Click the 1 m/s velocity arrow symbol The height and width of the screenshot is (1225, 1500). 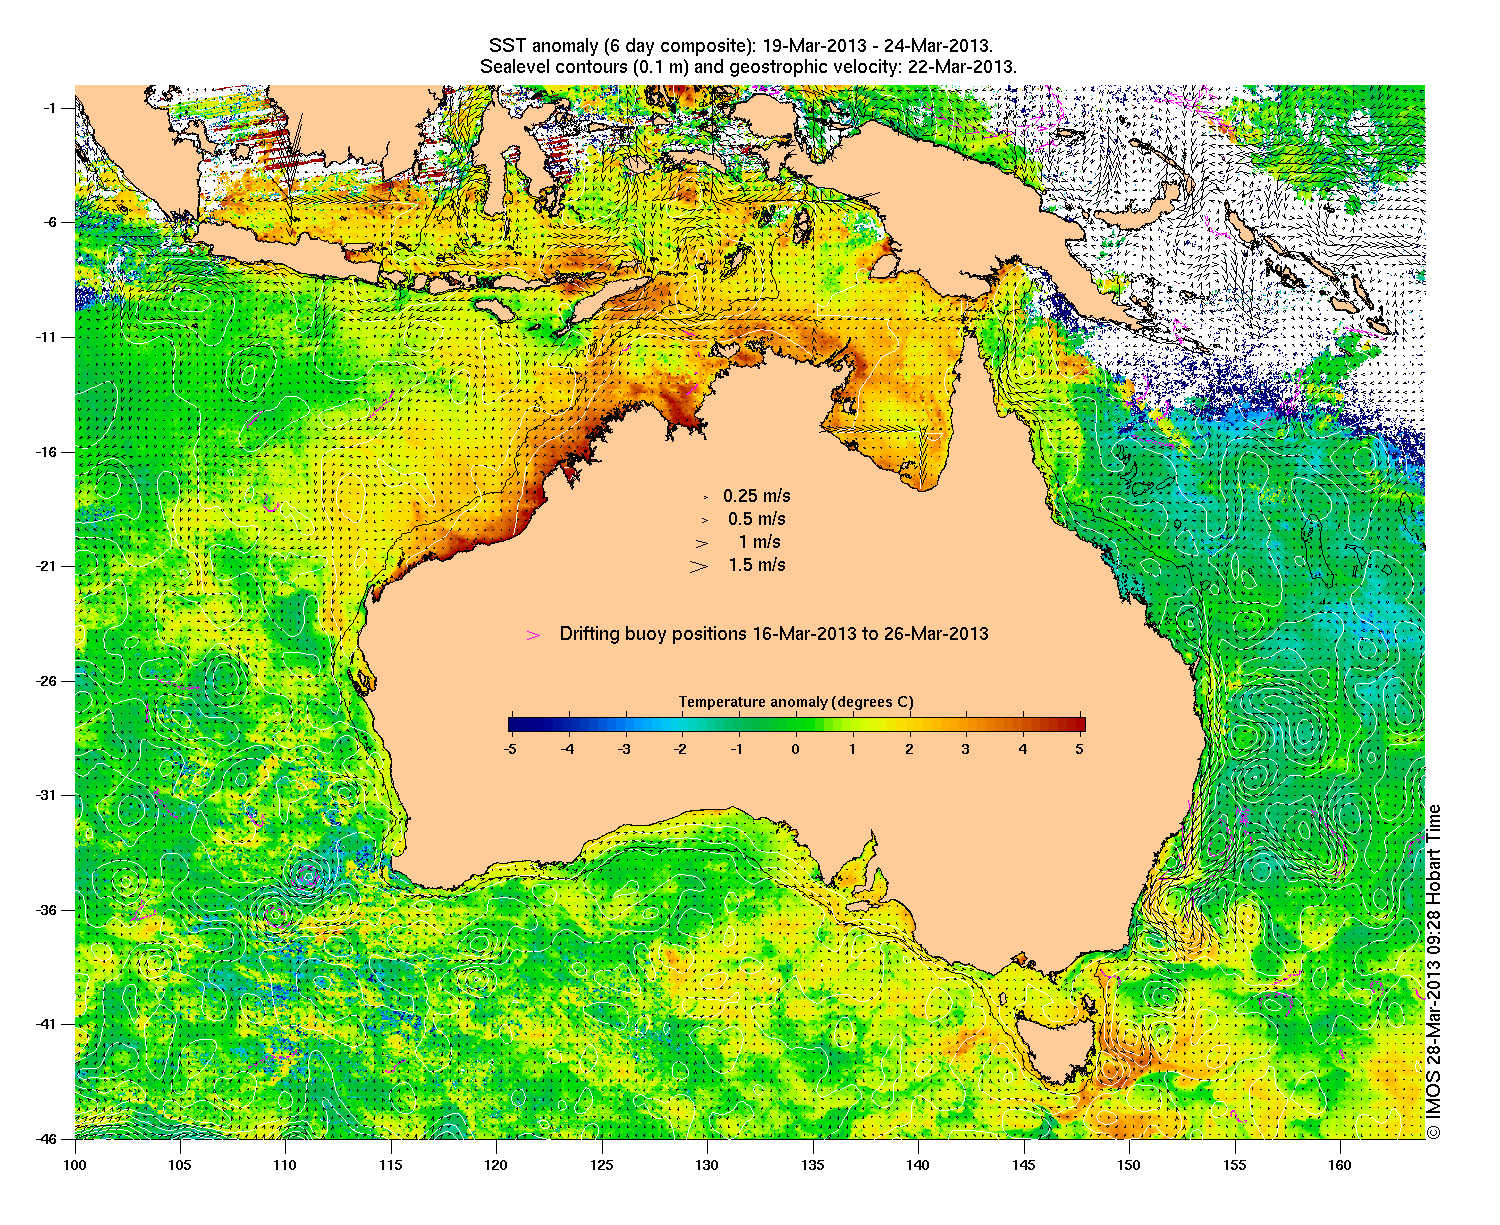(702, 543)
